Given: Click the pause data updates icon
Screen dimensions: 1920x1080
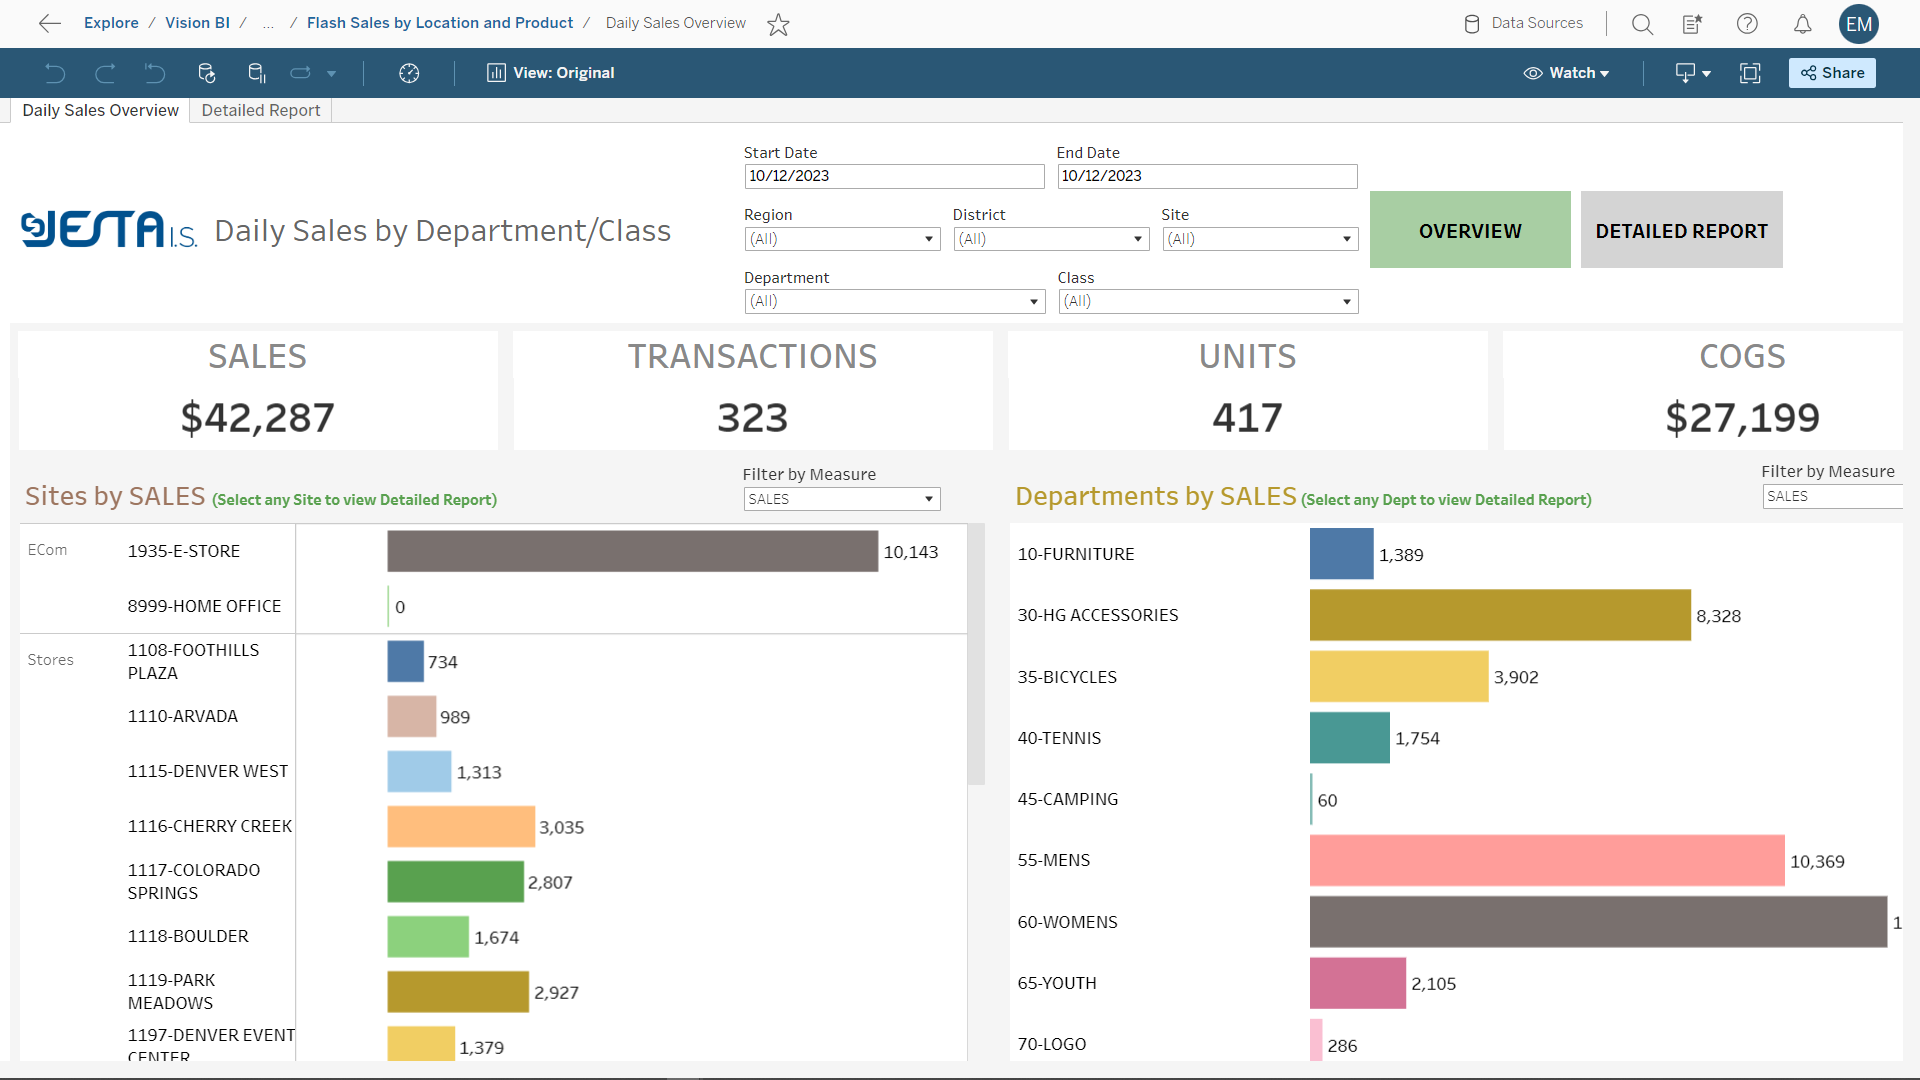Looking at the screenshot, I should 256,73.
